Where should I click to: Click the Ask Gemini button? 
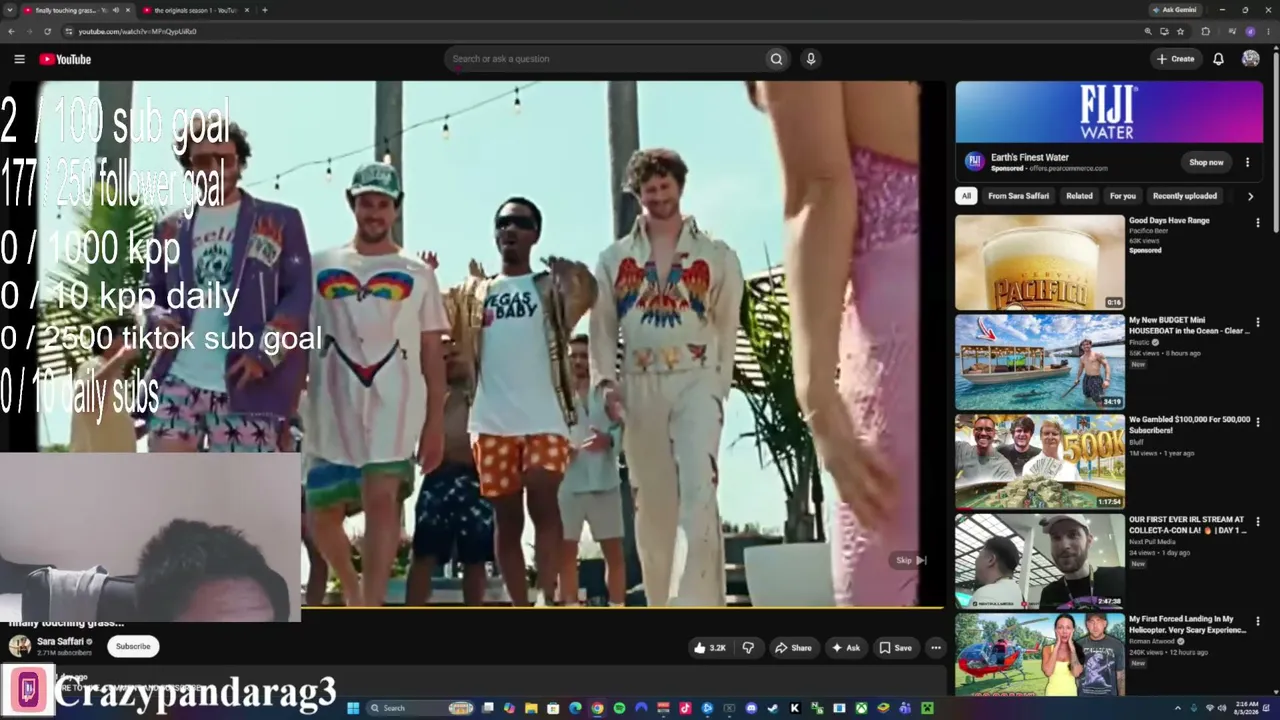click(1174, 10)
